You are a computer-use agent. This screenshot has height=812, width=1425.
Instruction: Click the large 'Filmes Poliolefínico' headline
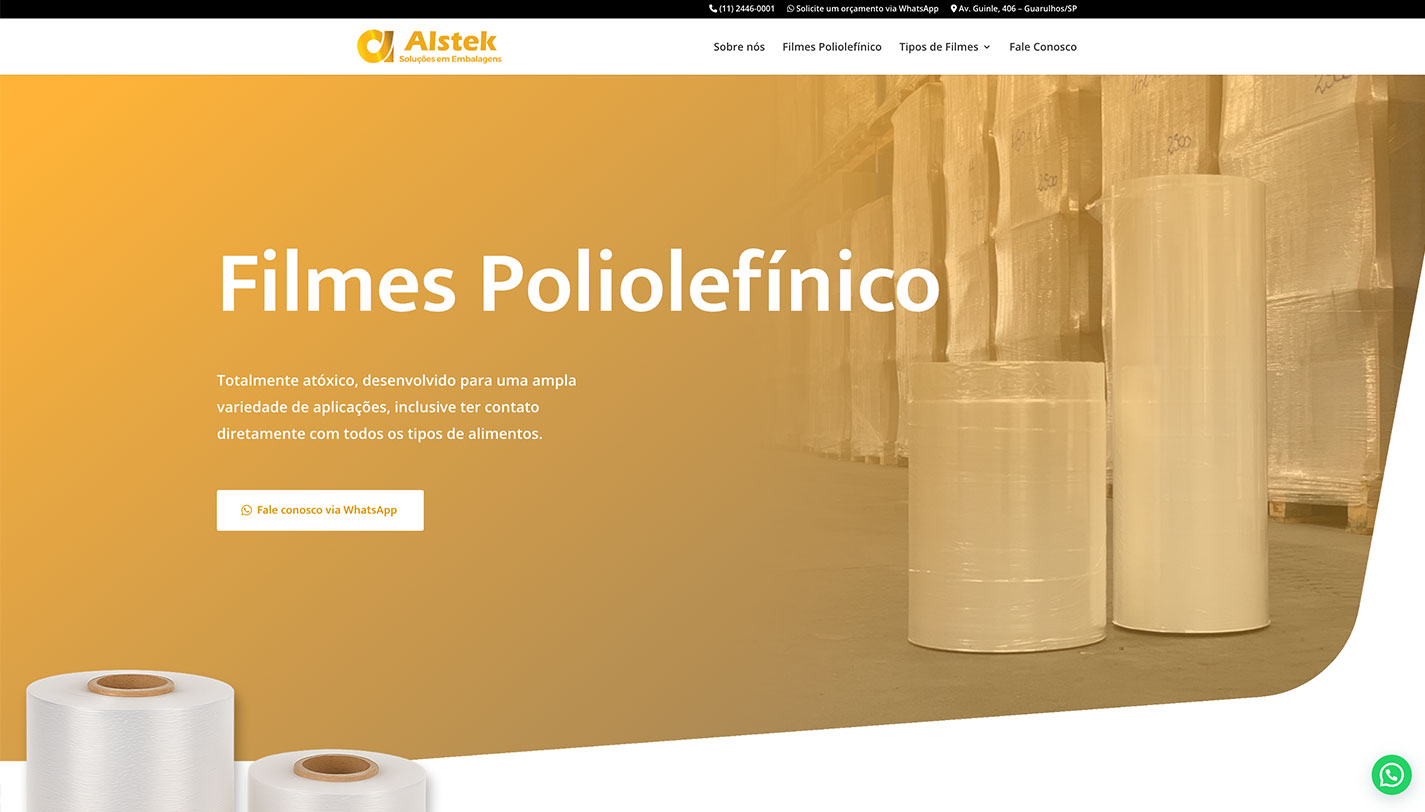point(579,284)
